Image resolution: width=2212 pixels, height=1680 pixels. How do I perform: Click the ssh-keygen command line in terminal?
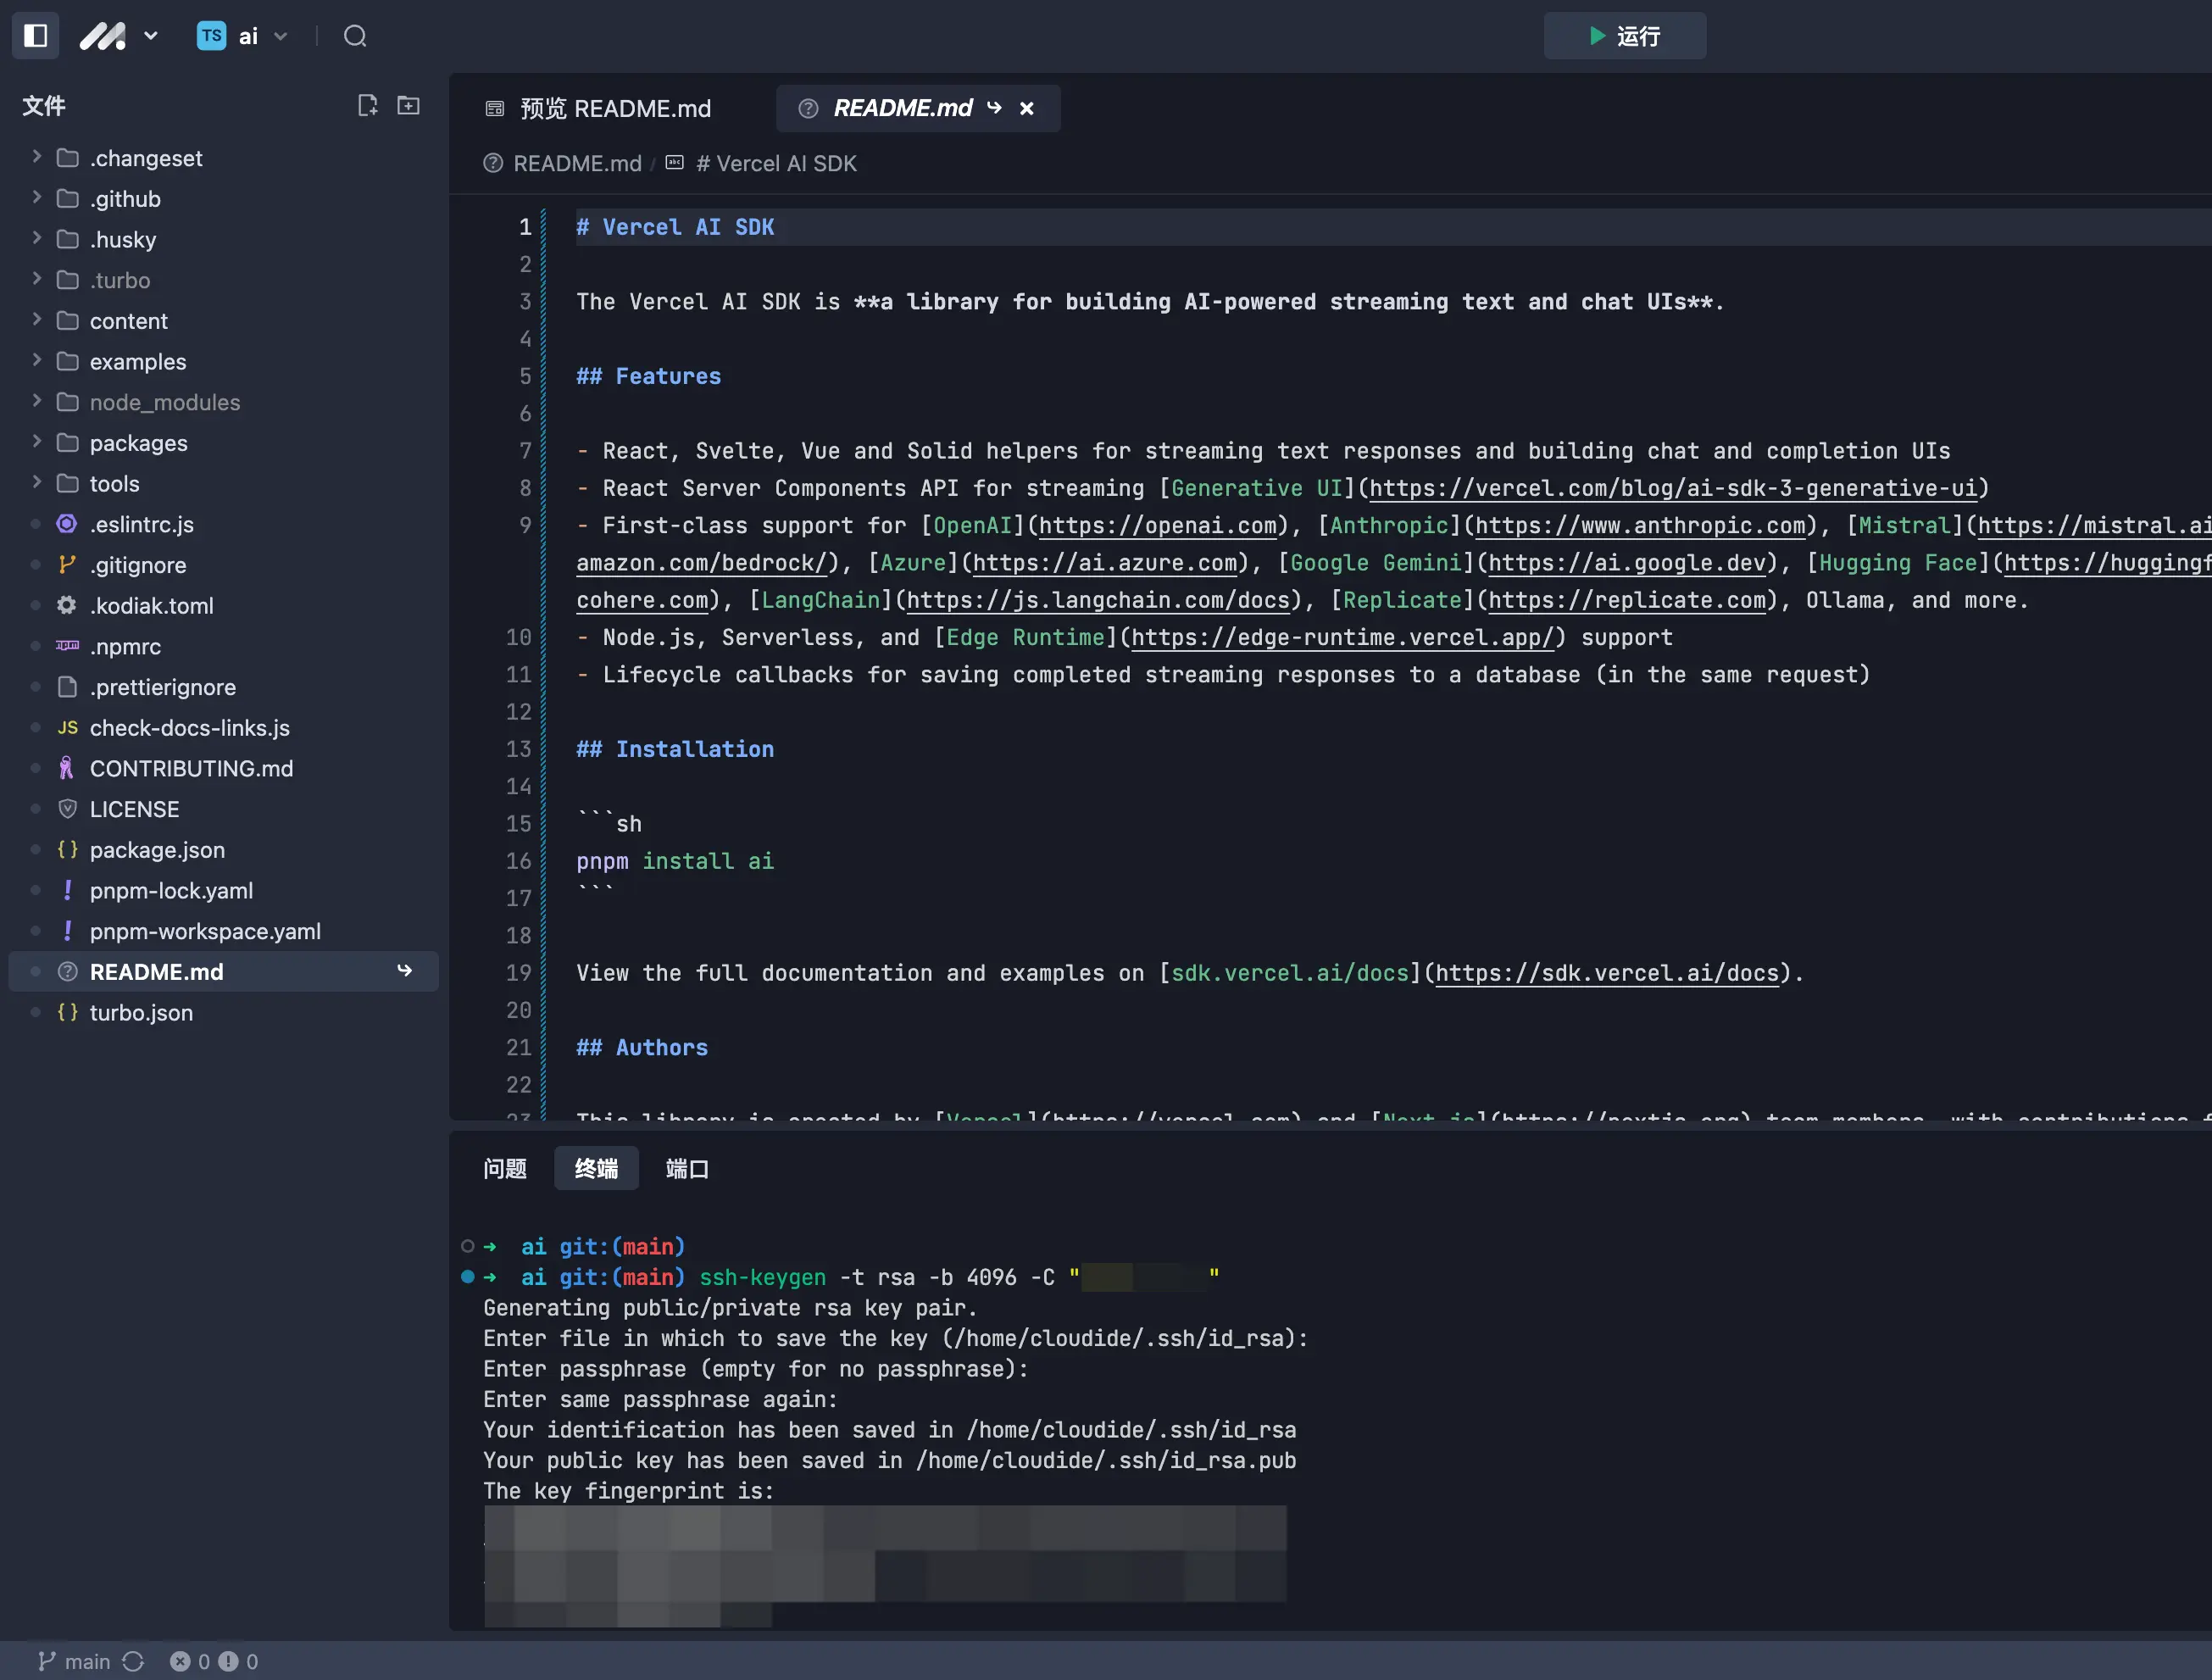[851, 1277]
